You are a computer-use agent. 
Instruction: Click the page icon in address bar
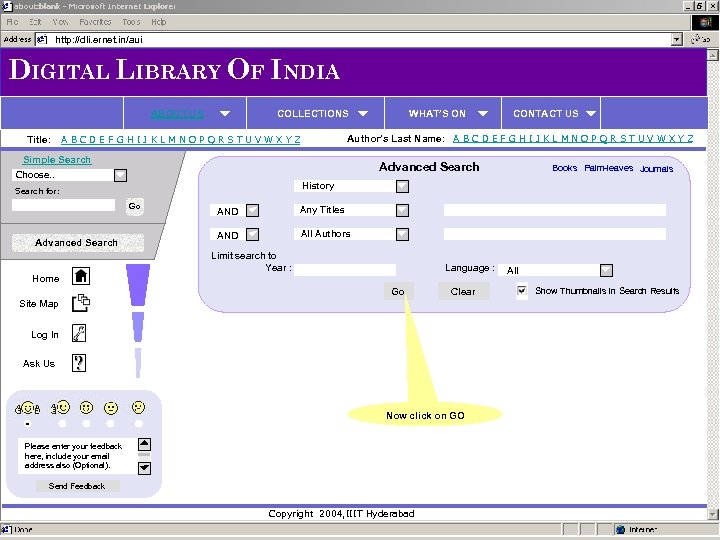42,39
